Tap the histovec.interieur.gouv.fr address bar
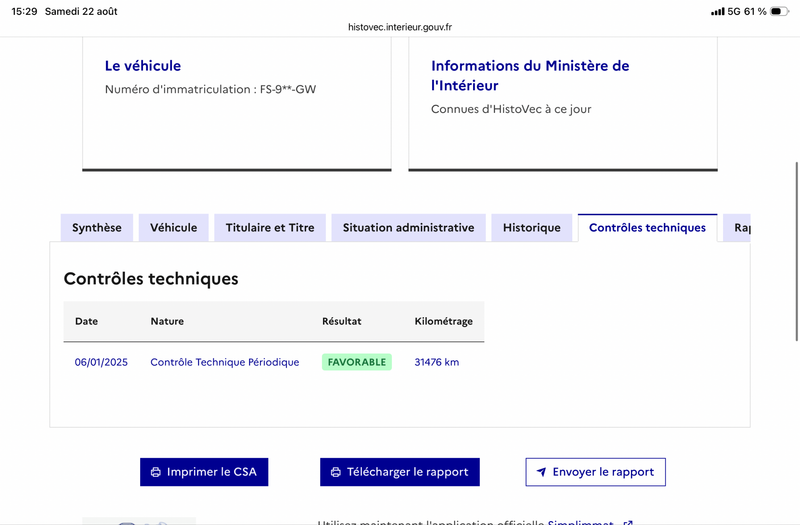This screenshot has height=525, width=800. [x=400, y=27]
